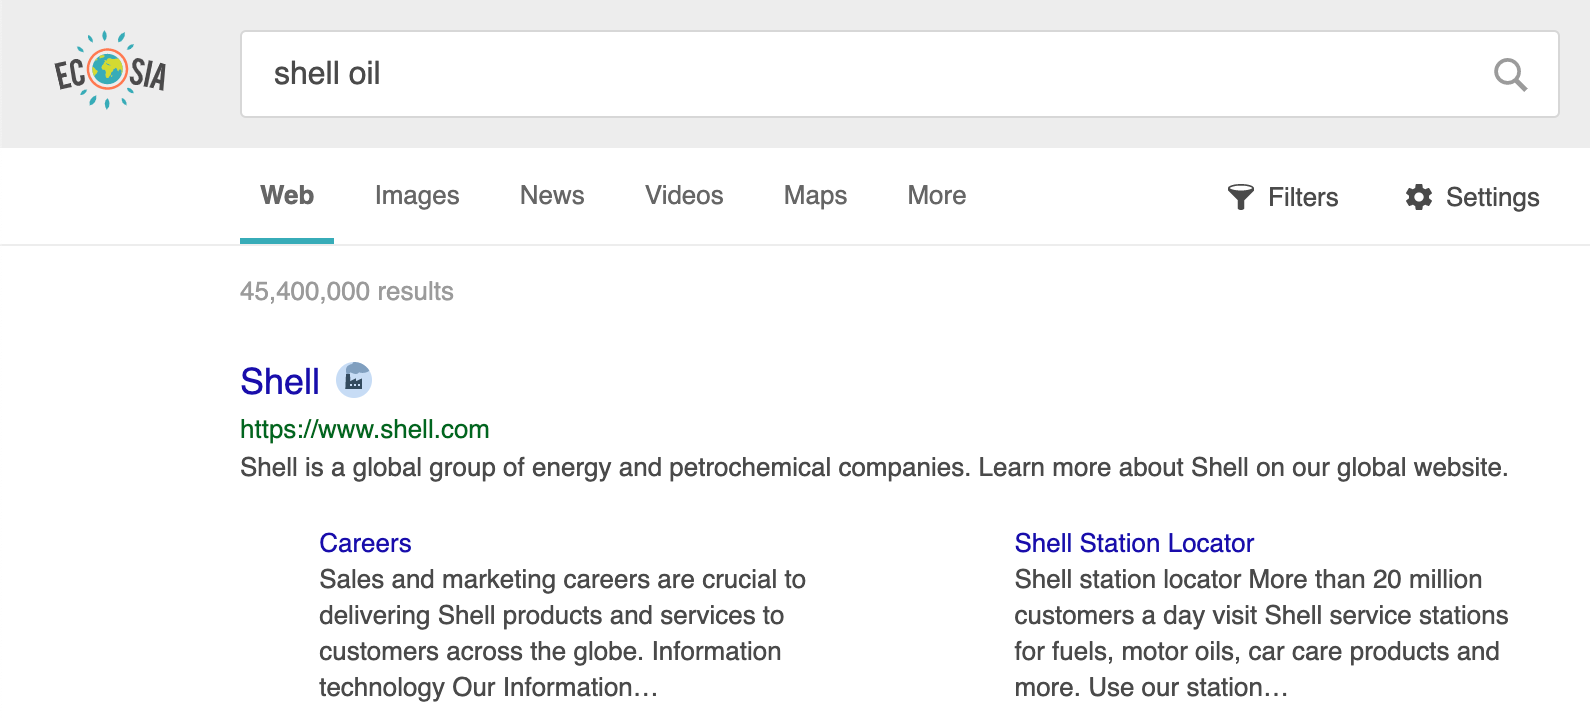
Task: Click the Station Locator description about 20 million customers
Action: click(1261, 633)
